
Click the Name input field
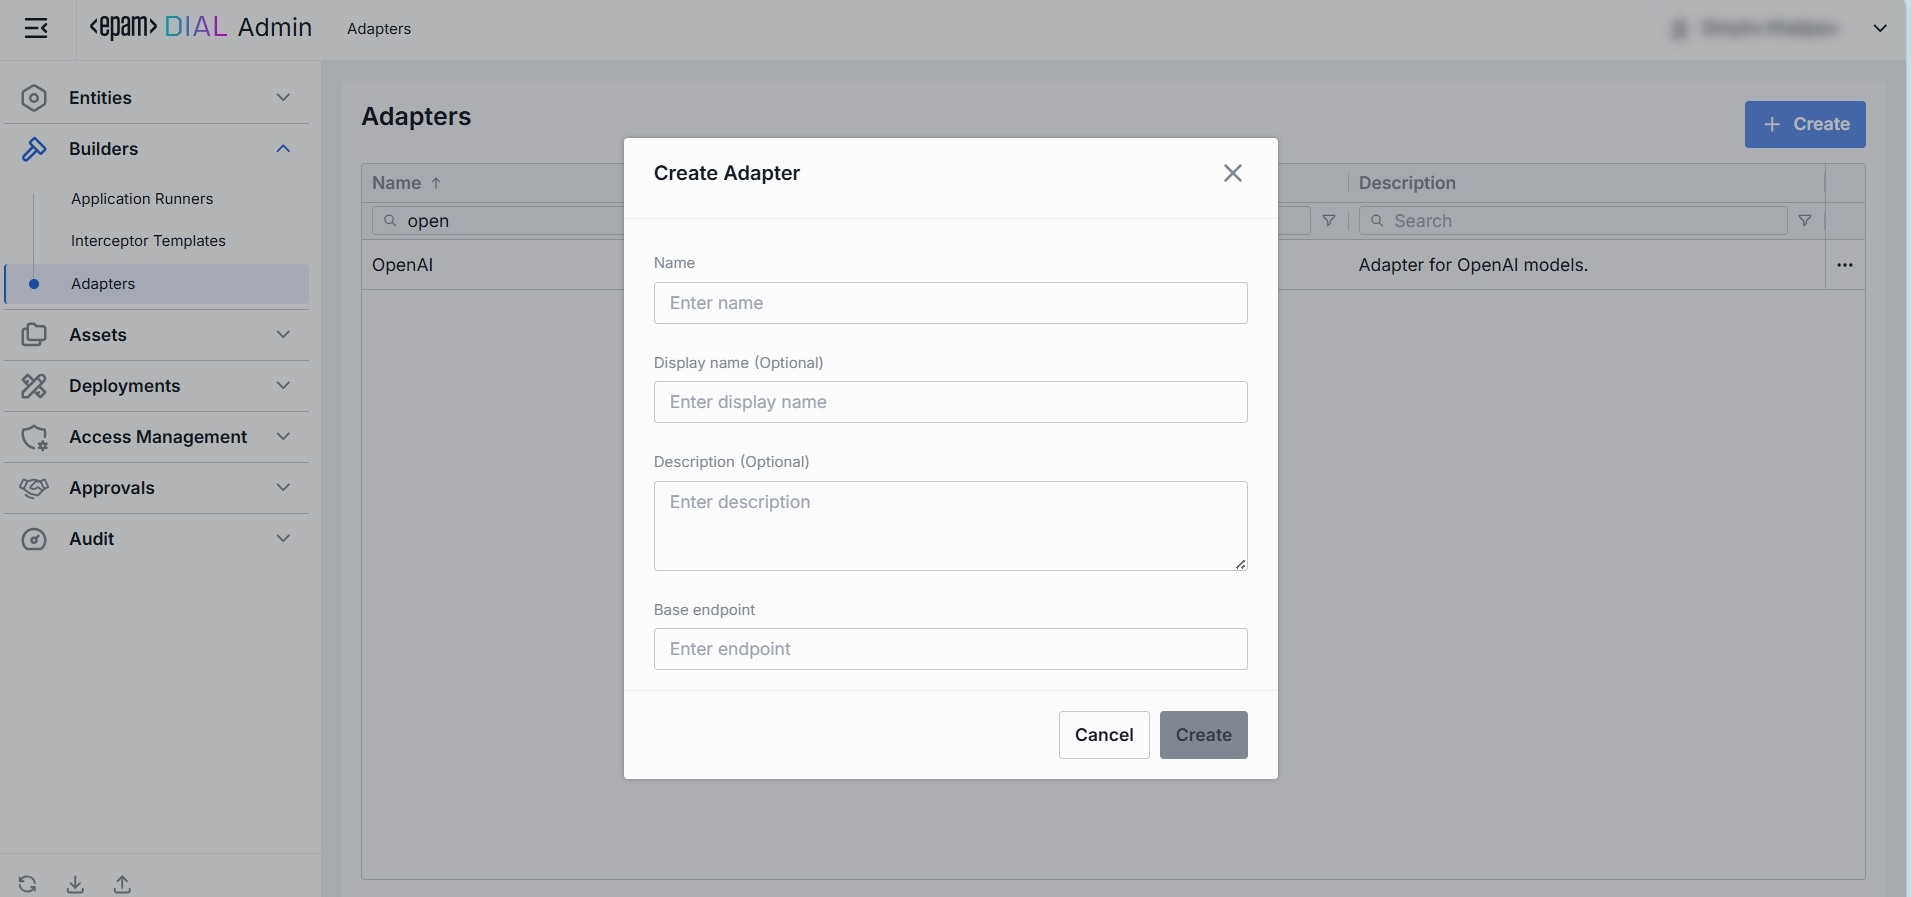coord(950,303)
